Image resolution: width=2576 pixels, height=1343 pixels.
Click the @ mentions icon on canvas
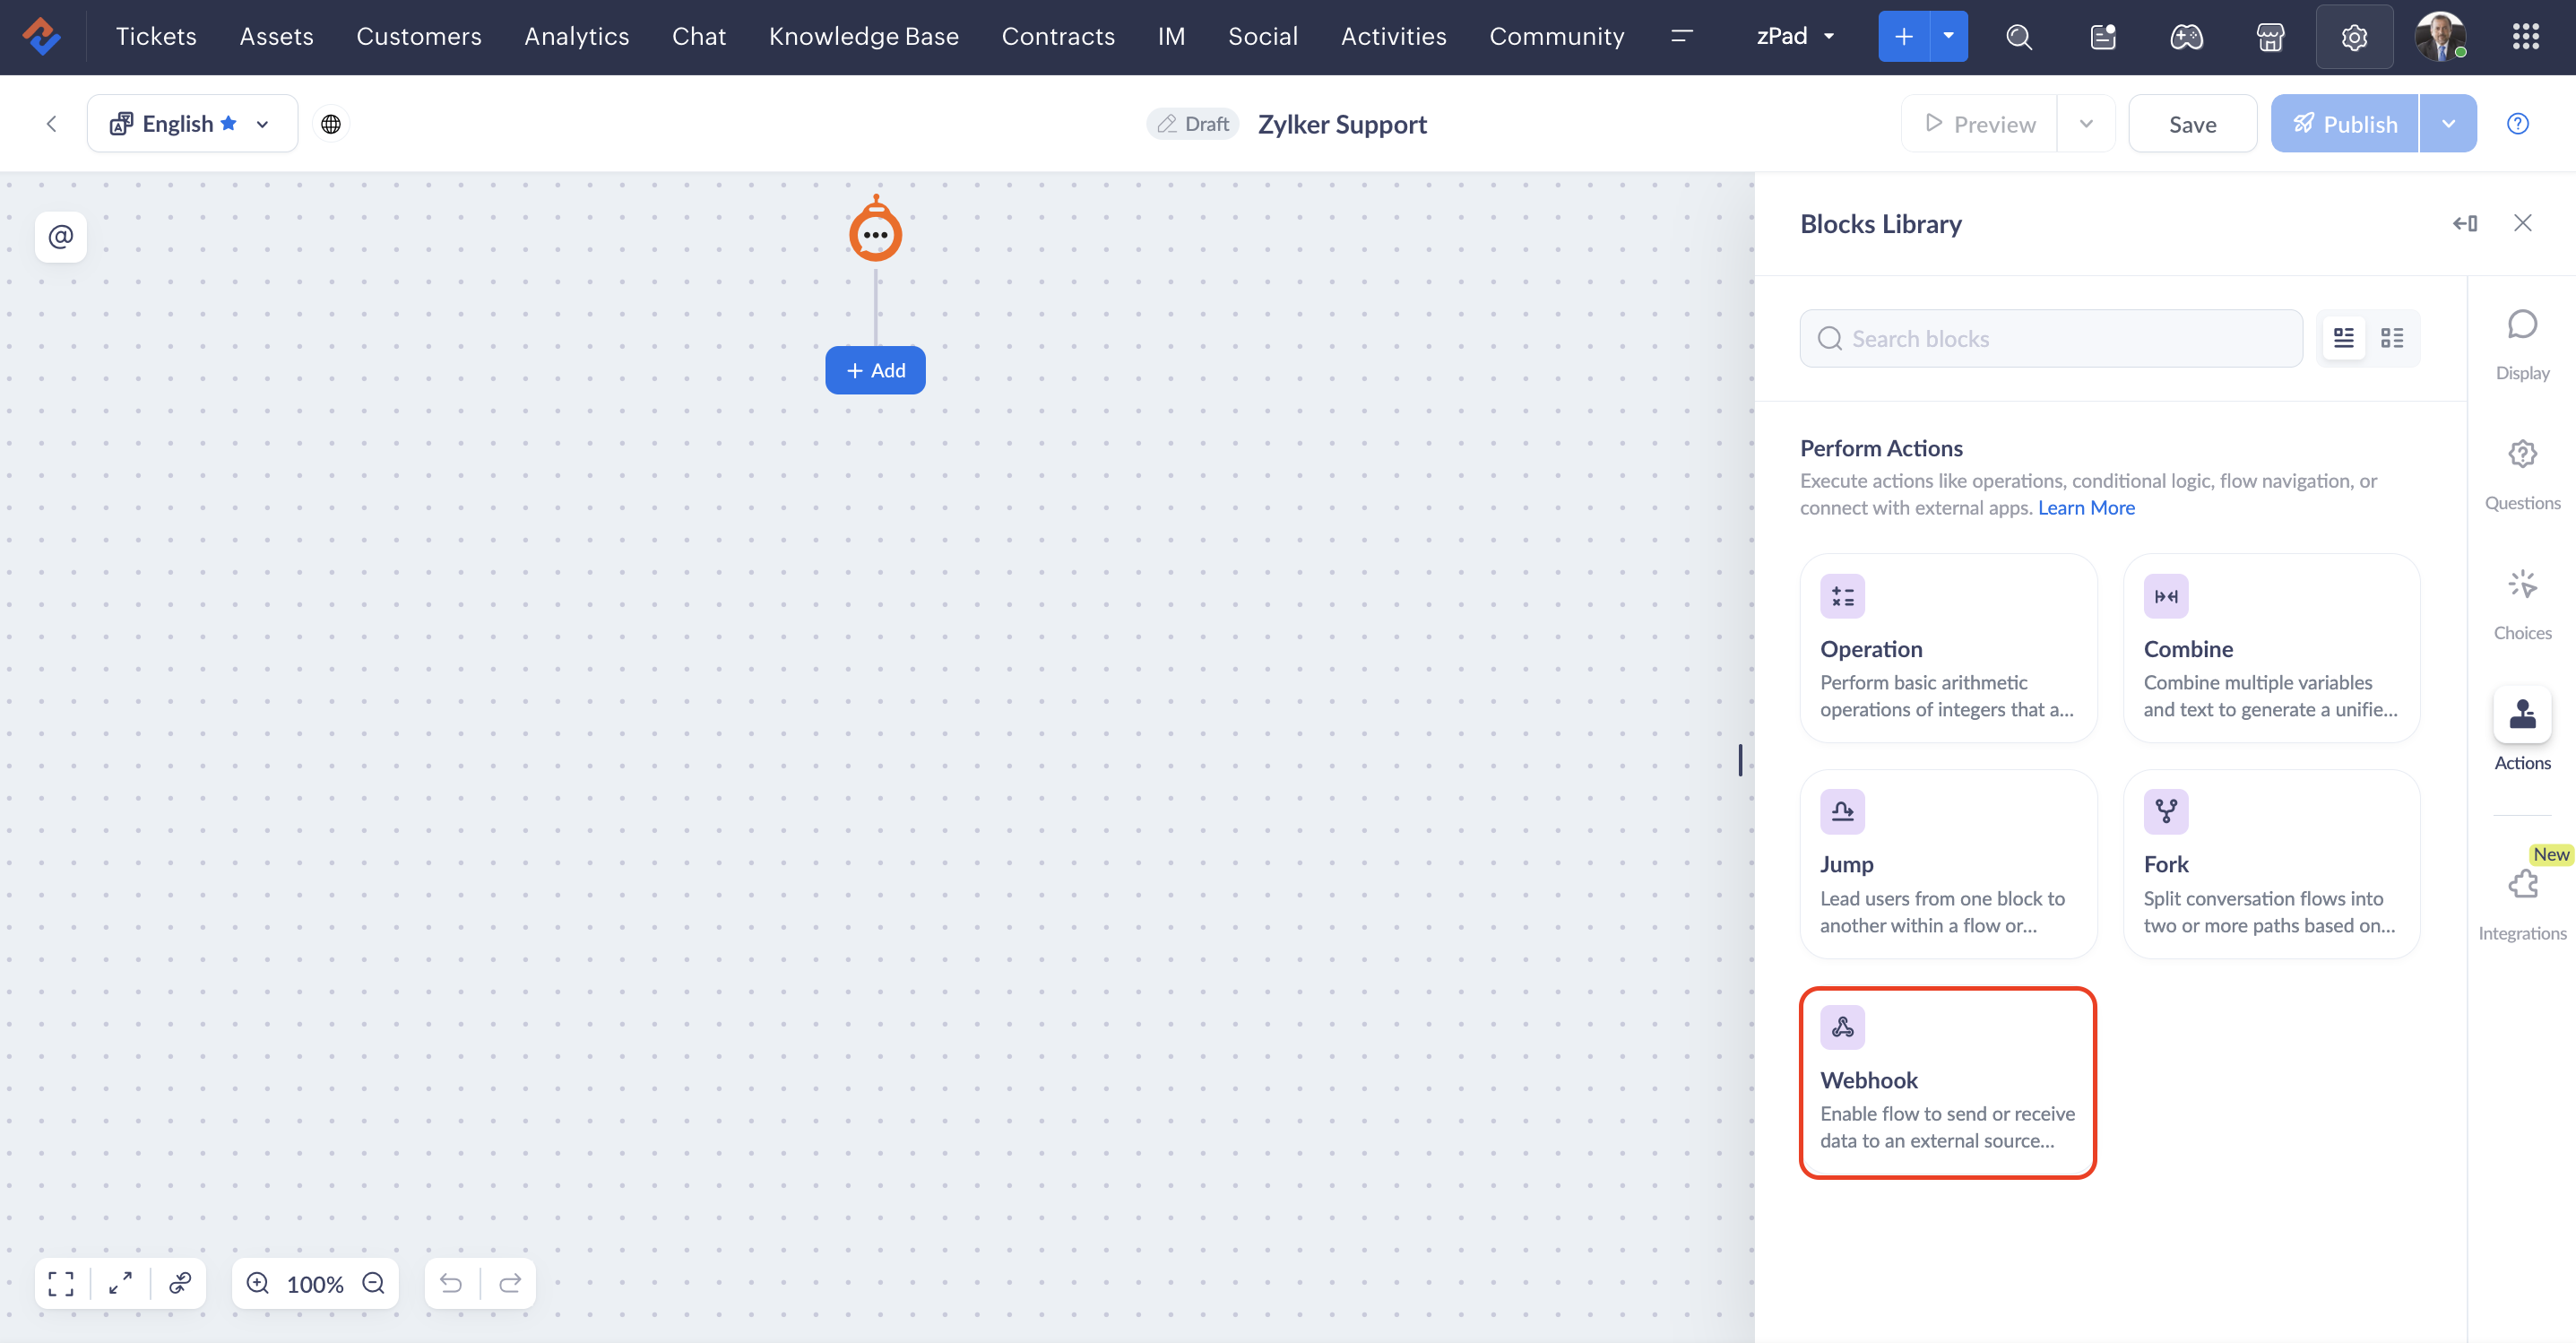60,237
